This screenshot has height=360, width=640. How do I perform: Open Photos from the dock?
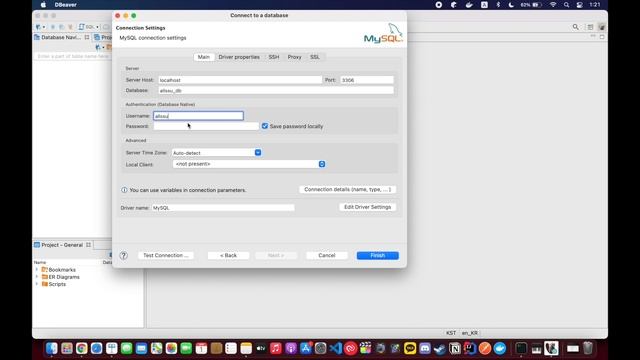click(171, 348)
